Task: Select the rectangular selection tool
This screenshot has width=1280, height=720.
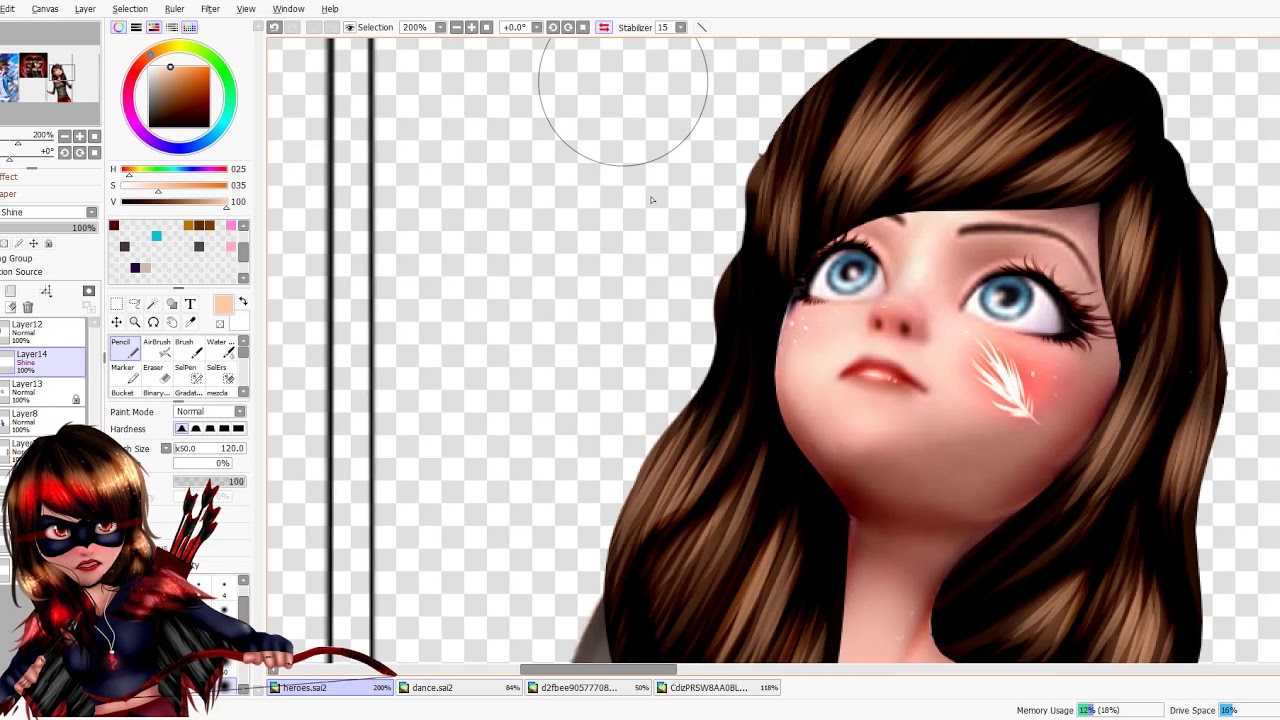Action: pyautogui.click(x=116, y=304)
